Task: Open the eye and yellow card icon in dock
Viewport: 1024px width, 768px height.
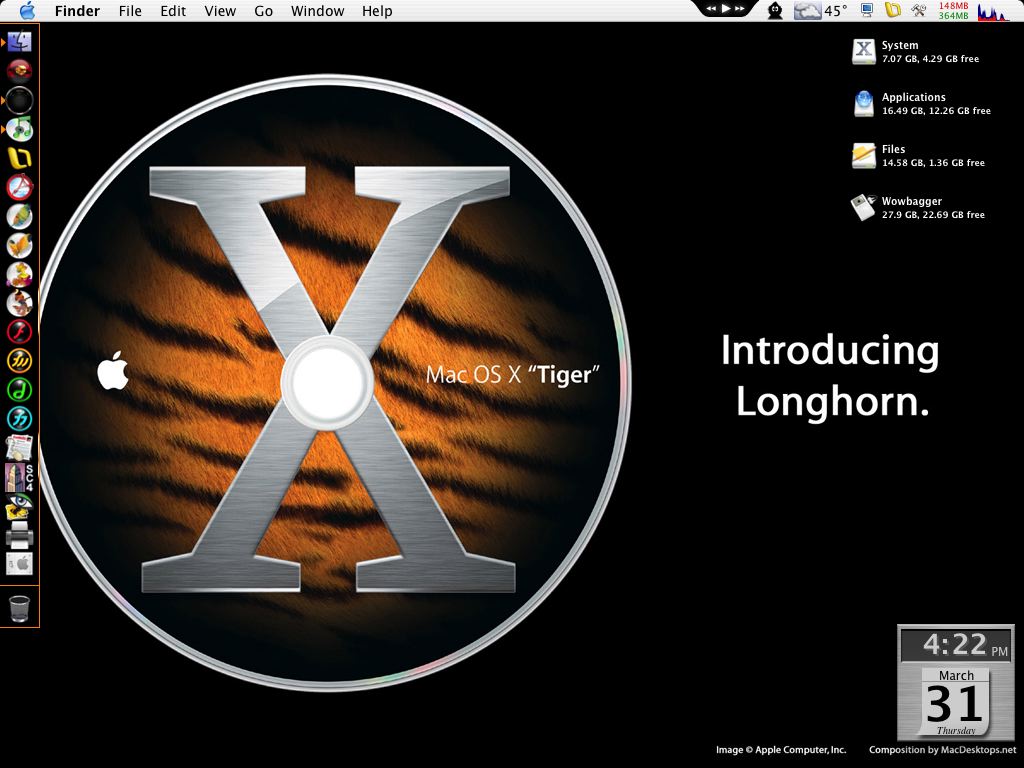Action: coord(20,507)
